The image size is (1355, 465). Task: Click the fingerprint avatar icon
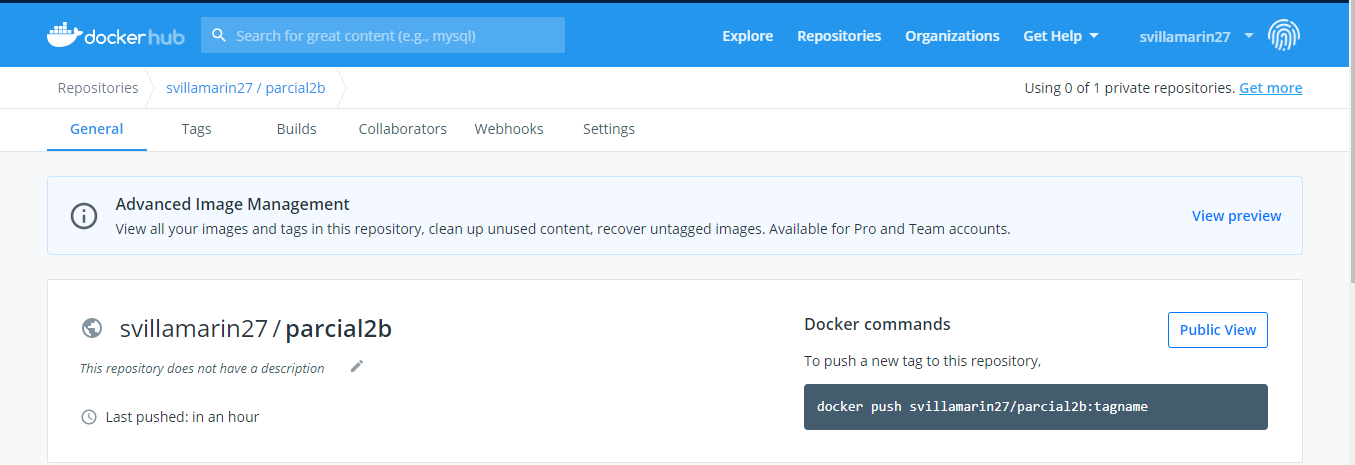(x=1284, y=35)
